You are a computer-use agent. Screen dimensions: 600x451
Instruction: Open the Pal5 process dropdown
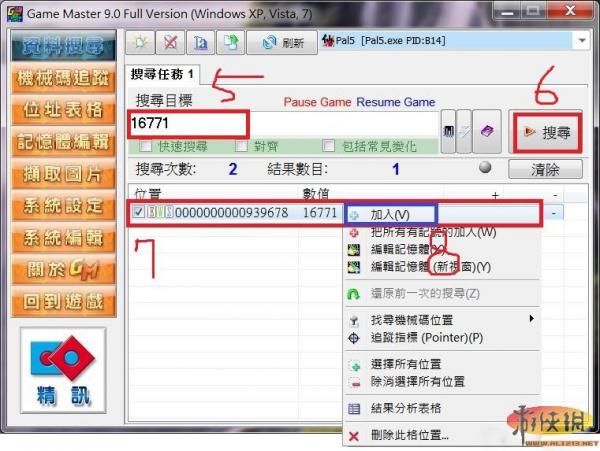pos(582,41)
